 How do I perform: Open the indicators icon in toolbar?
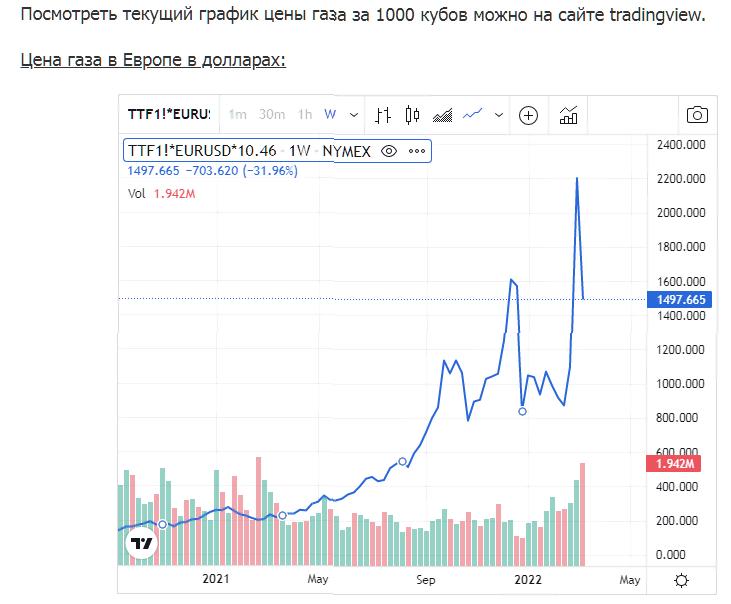click(x=568, y=115)
